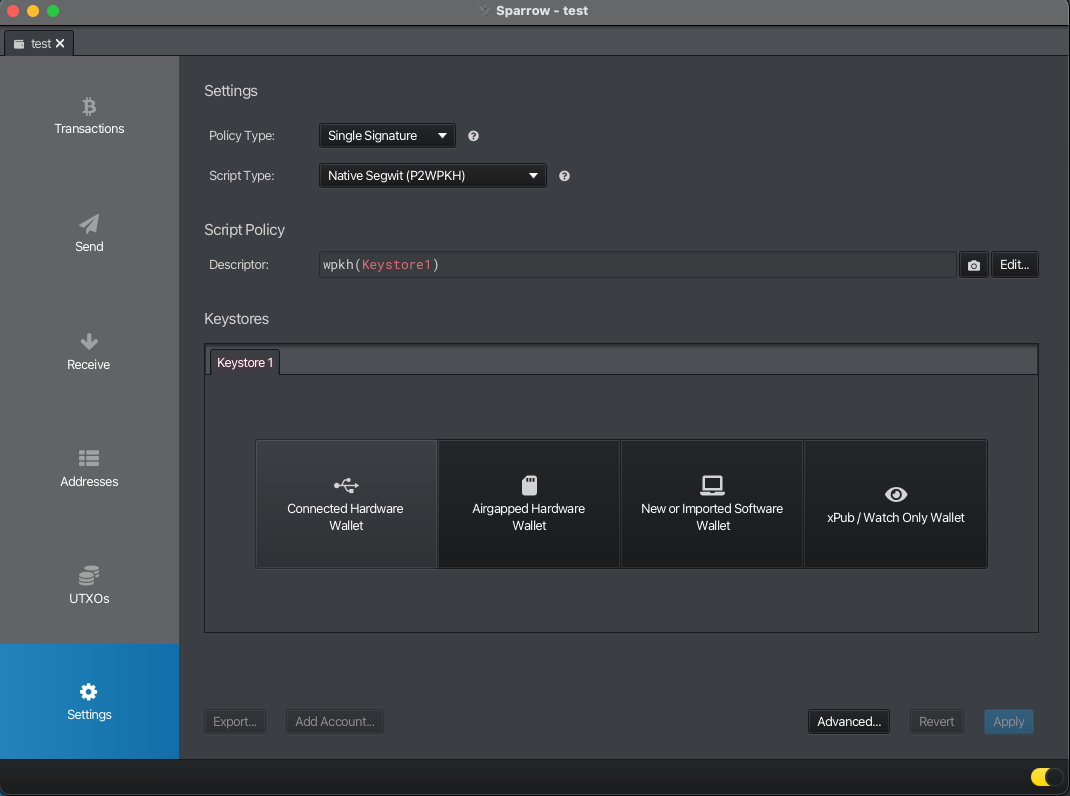The height and width of the screenshot is (796, 1070).
Task: Click the Revert button
Action: (936, 722)
